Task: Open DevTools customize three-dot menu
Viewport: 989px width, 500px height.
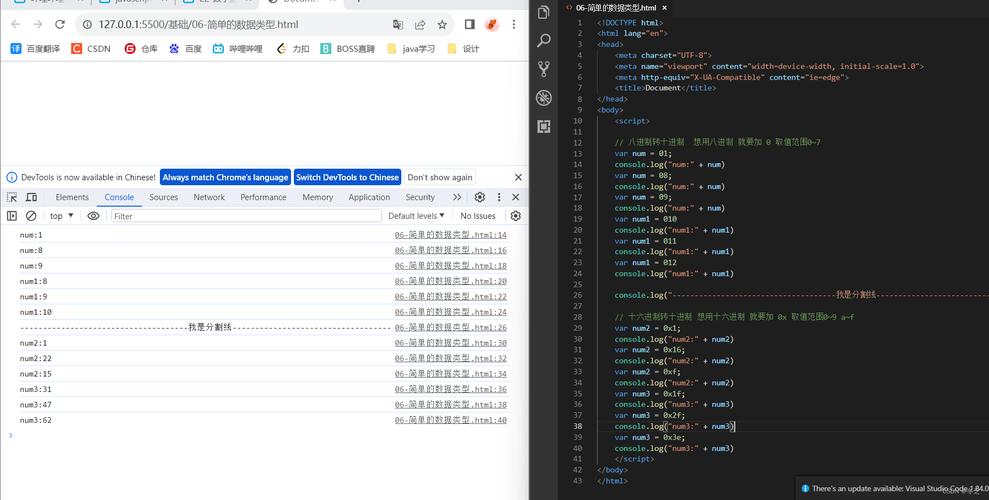Action: click(499, 197)
